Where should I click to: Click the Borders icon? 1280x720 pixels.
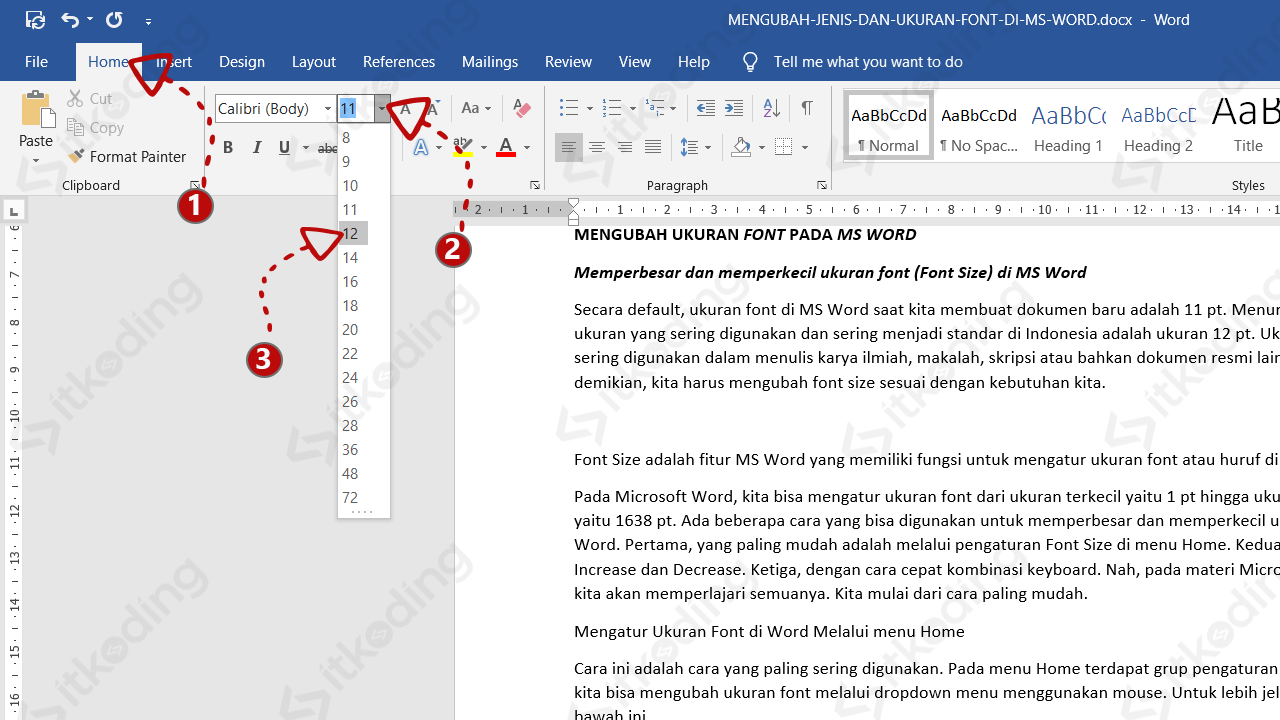[783, 148]
